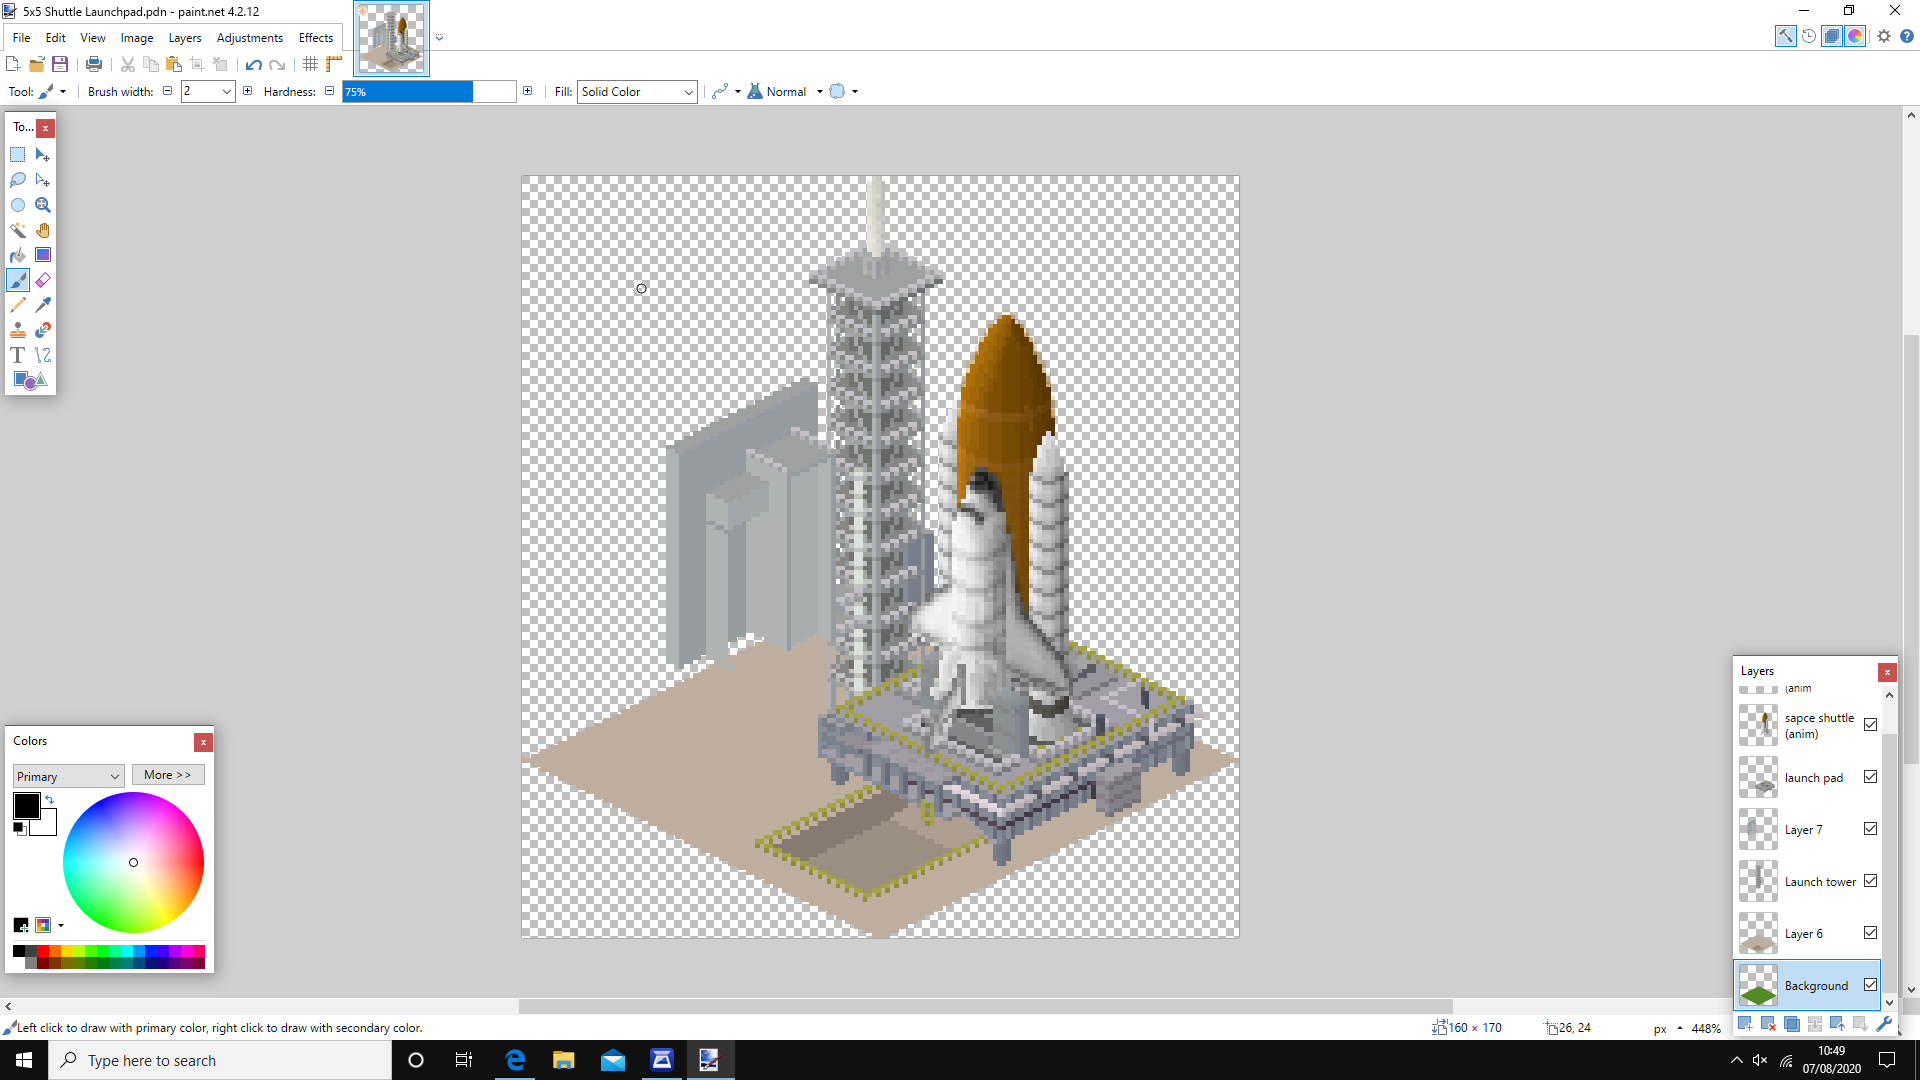Hide the launch pad layer
Screen dimensions: 1920x1080
point(1870,776)
